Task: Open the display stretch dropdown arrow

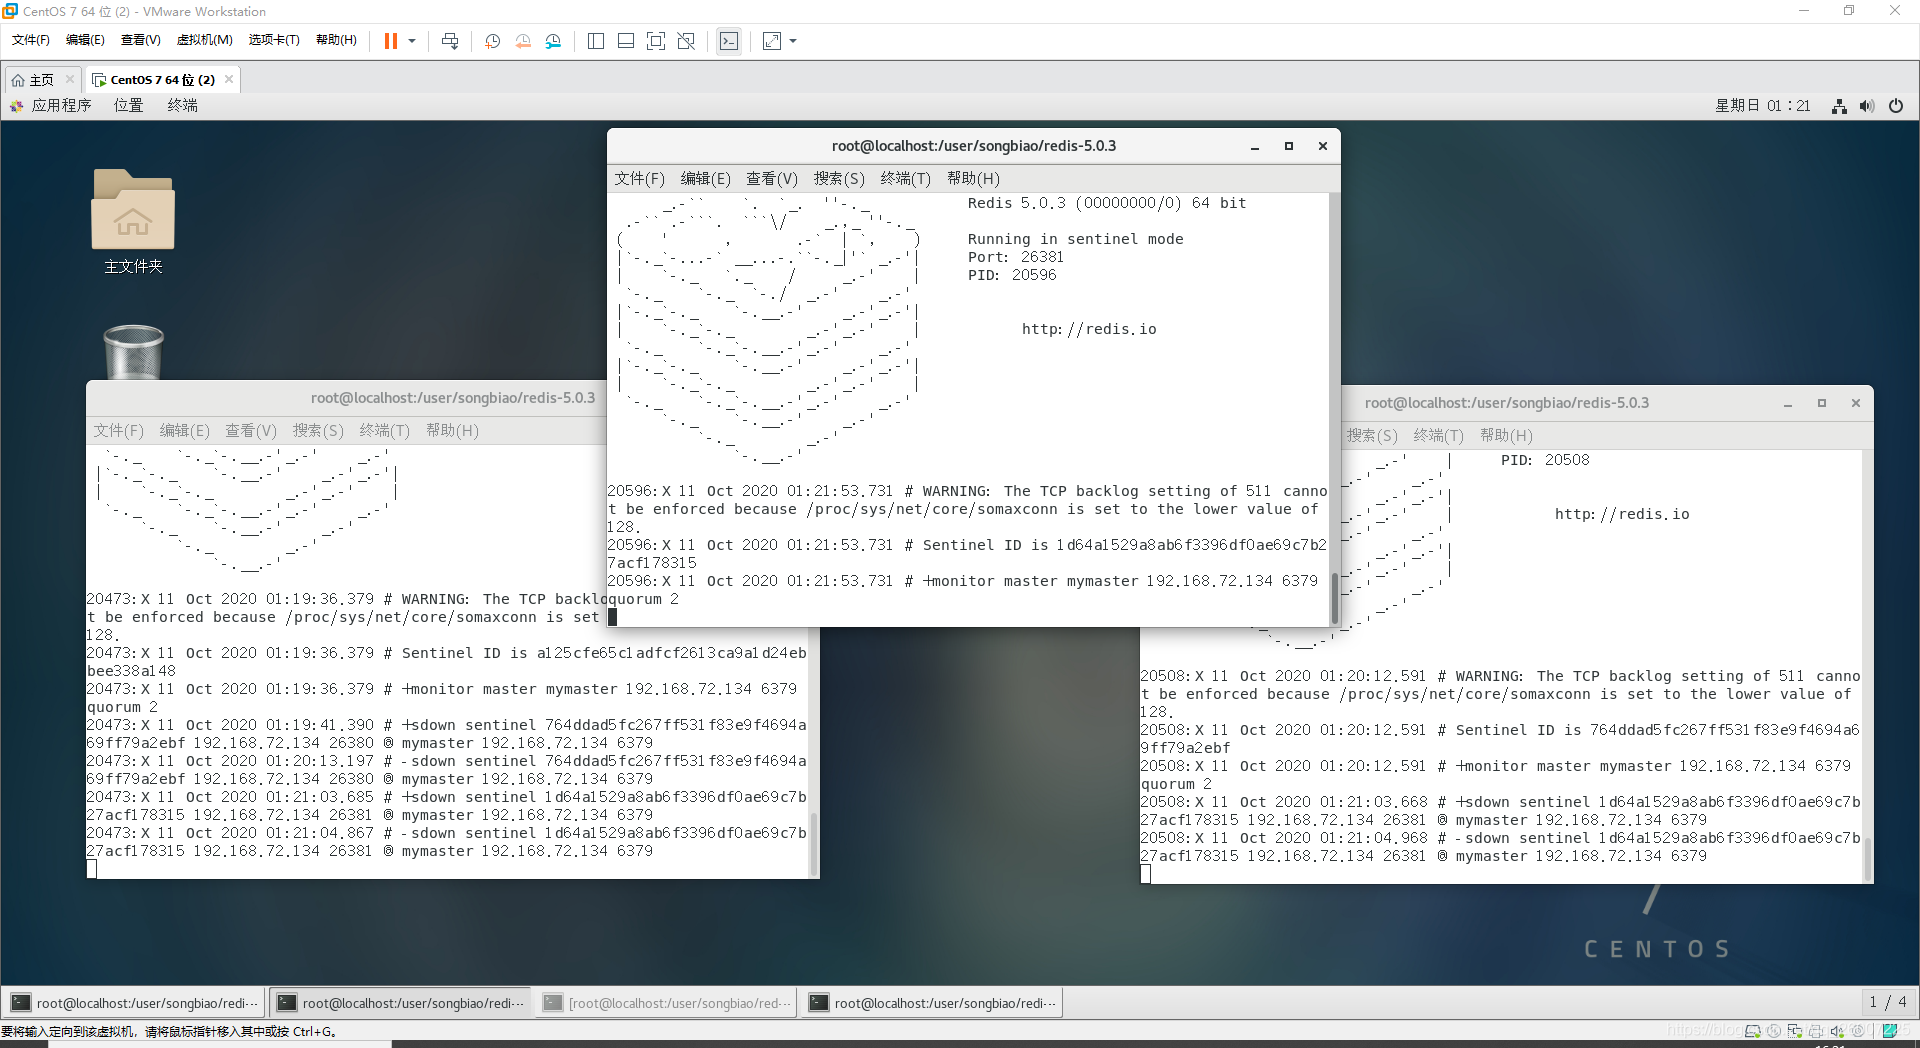Action: pos(793,41)
